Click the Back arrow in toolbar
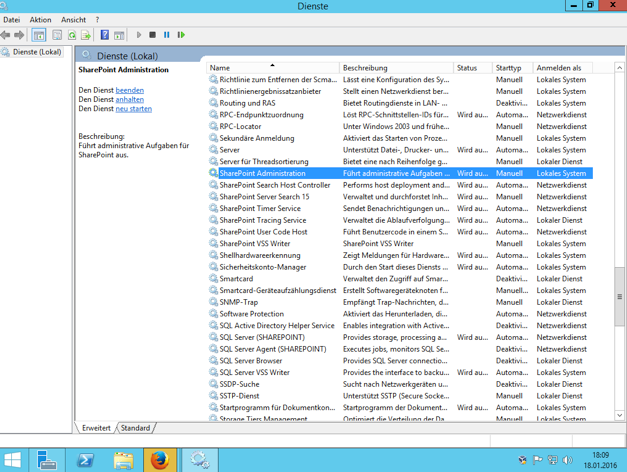Viewport: 627px width, 472px height. [x=6, y=35]
